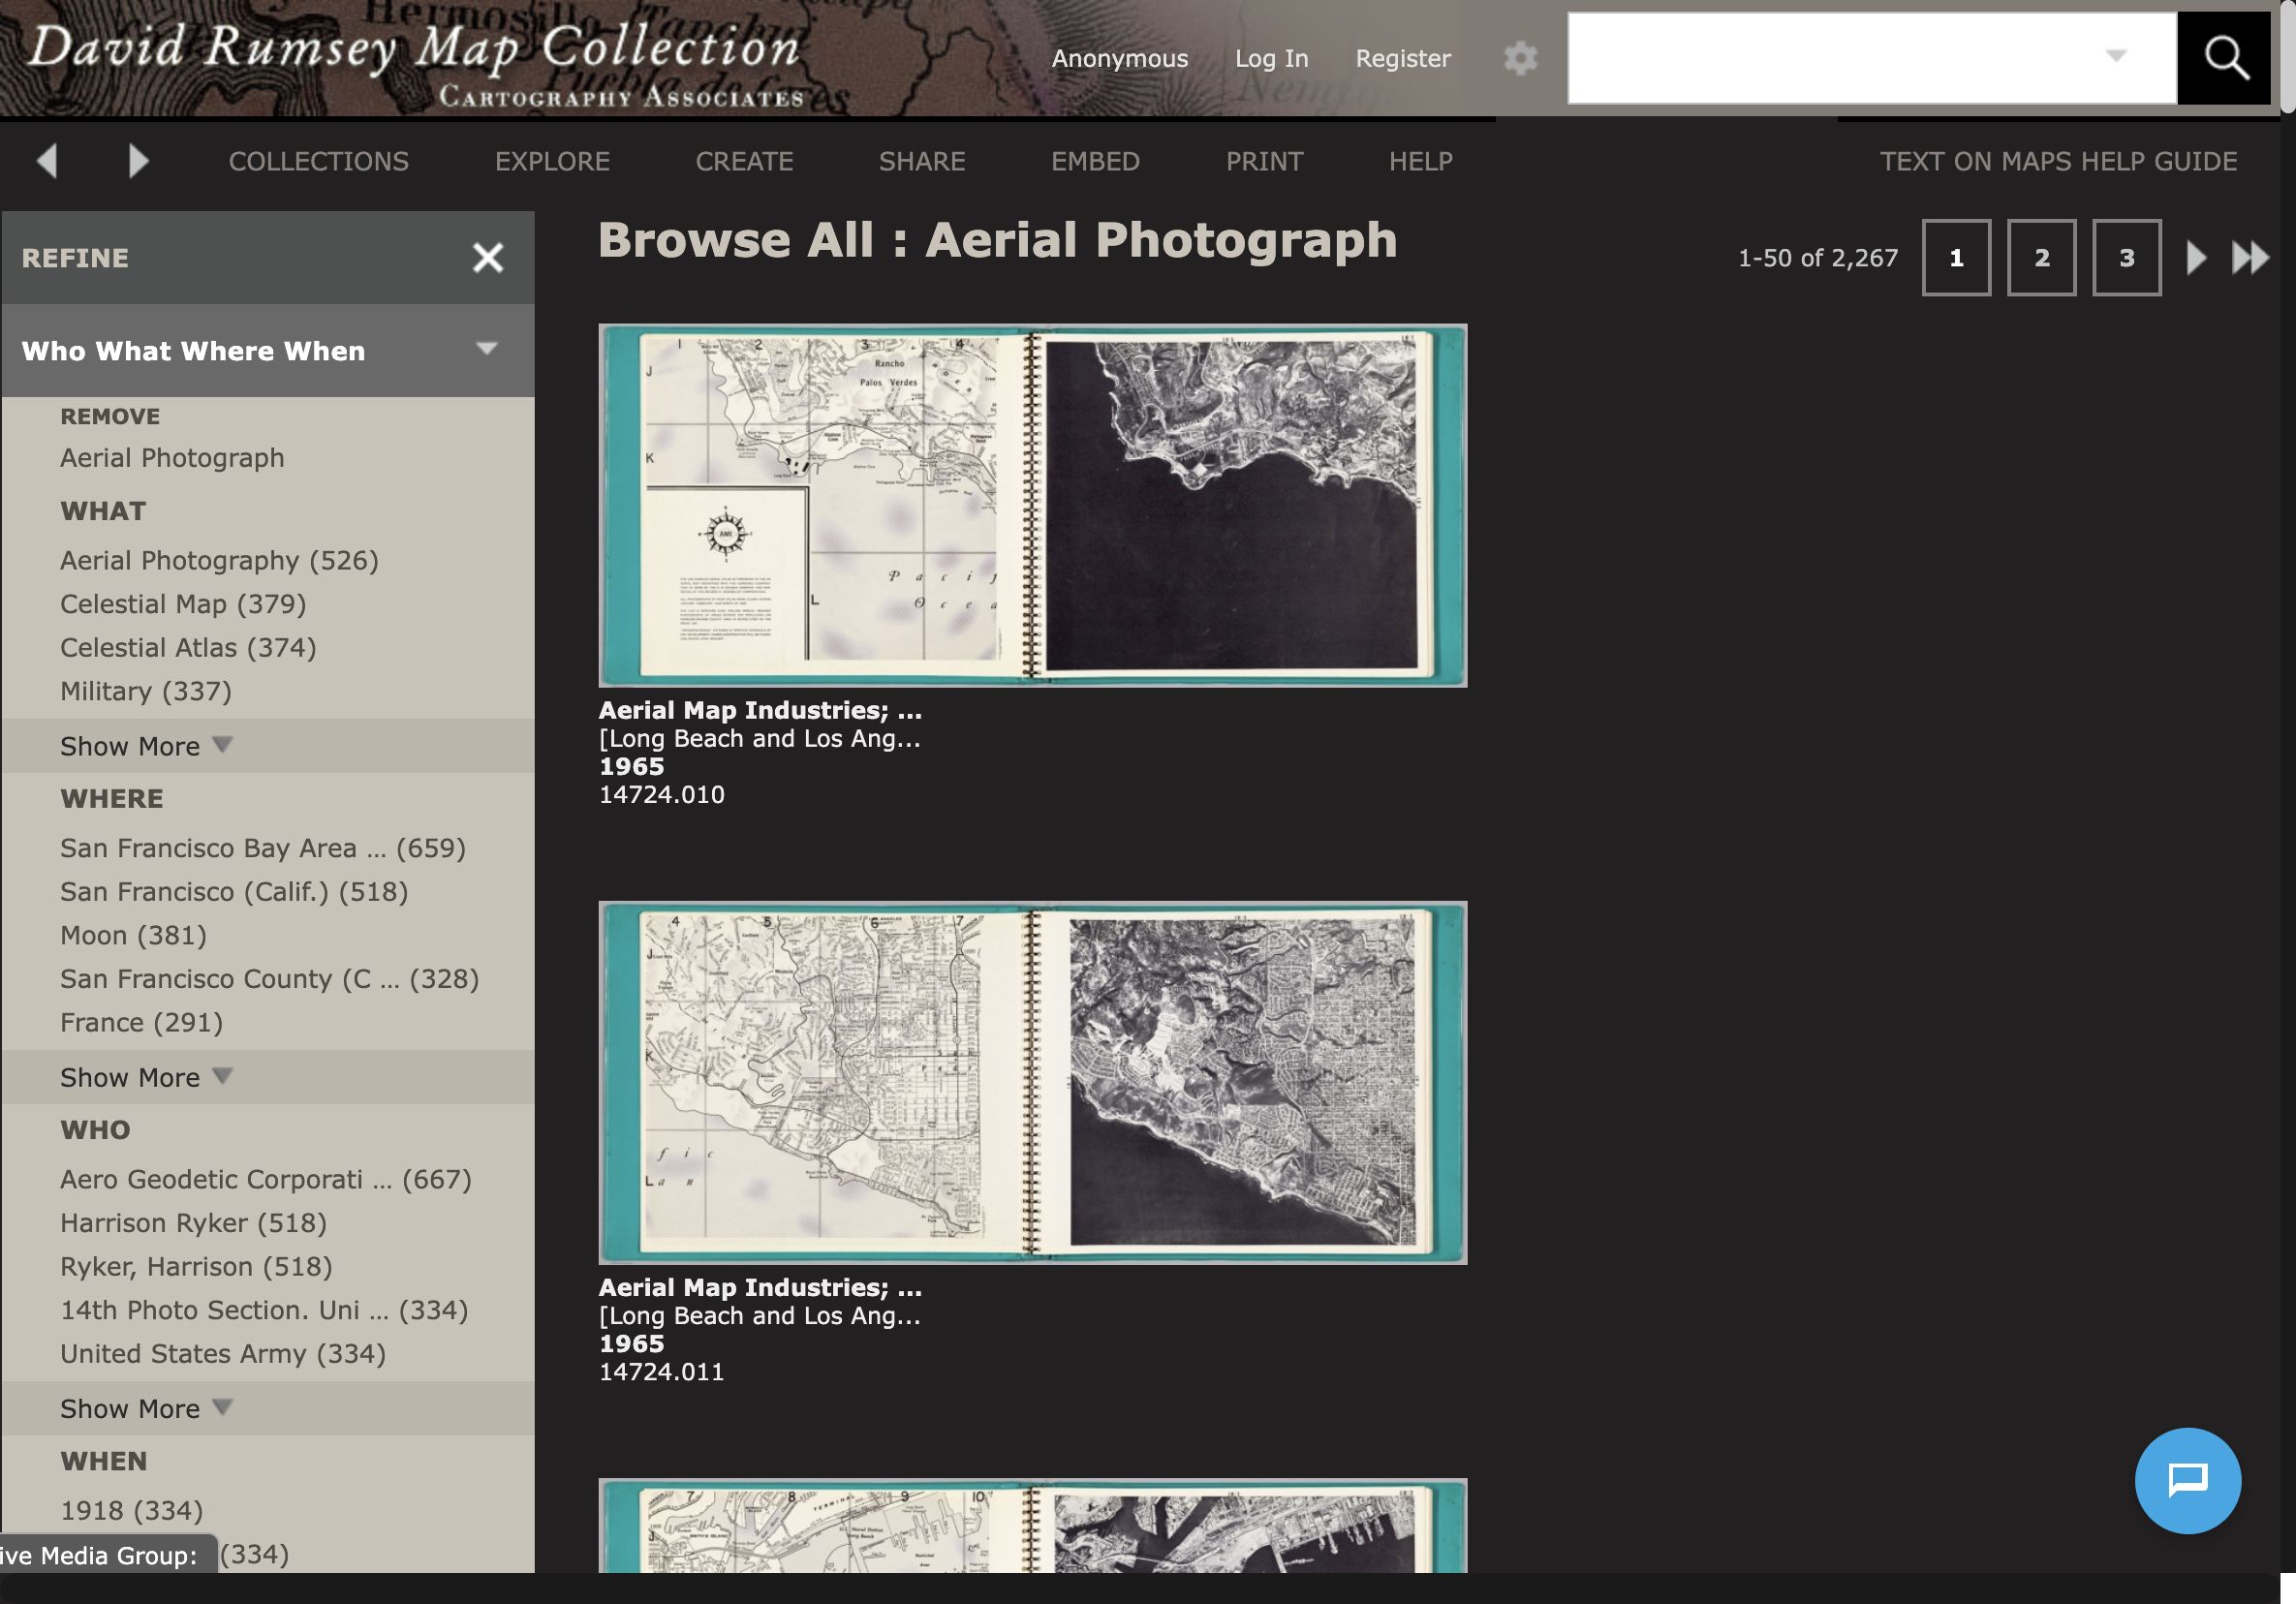Click the back arrow navigation icon
The width and height of the screenshot is (2296, 1604).
pos(47,161)
